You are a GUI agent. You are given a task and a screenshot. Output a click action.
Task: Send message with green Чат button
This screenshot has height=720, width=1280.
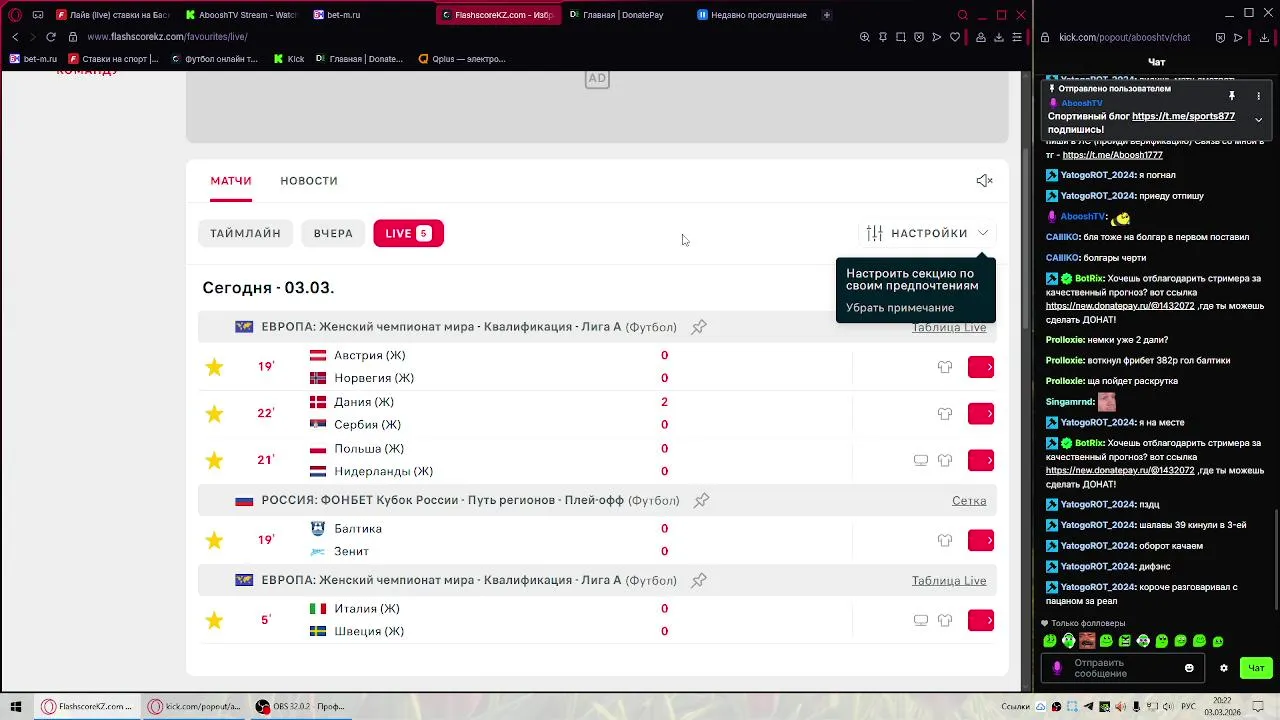pos(1256,668)
